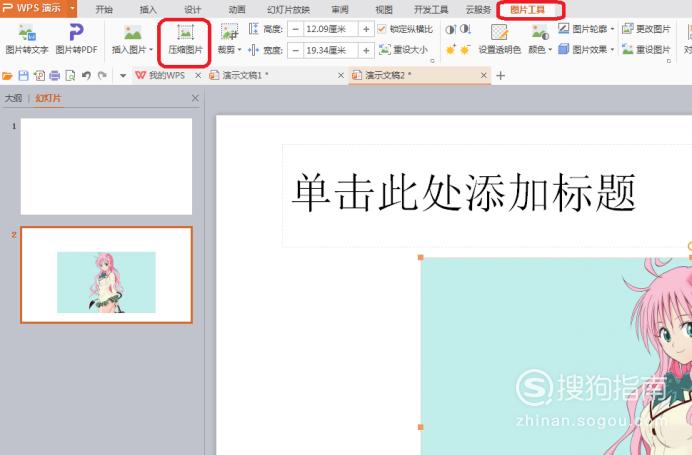Screen dimensions: 692x455
Task: Switch to the 演示文稿1 document tab
Action: [x=239, y=75]
